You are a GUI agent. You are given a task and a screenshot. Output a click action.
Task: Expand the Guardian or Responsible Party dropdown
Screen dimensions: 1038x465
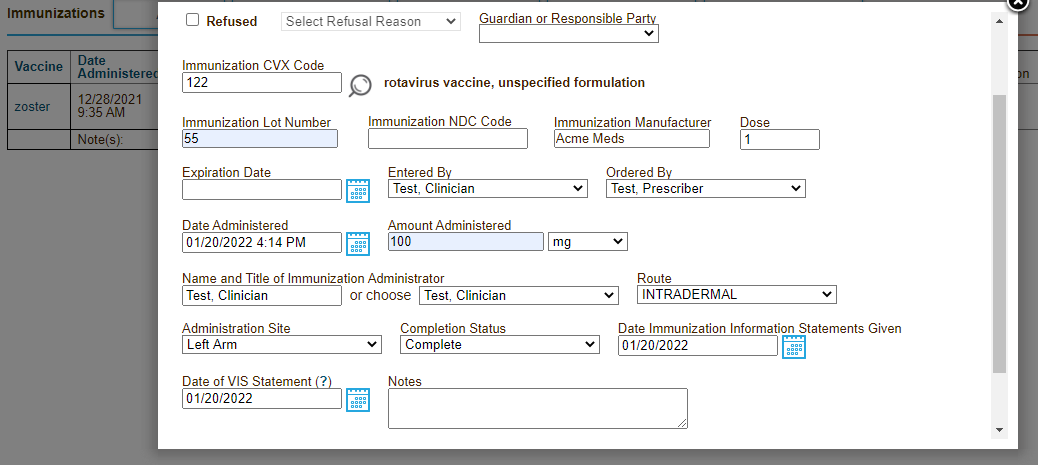pos(568,34)
